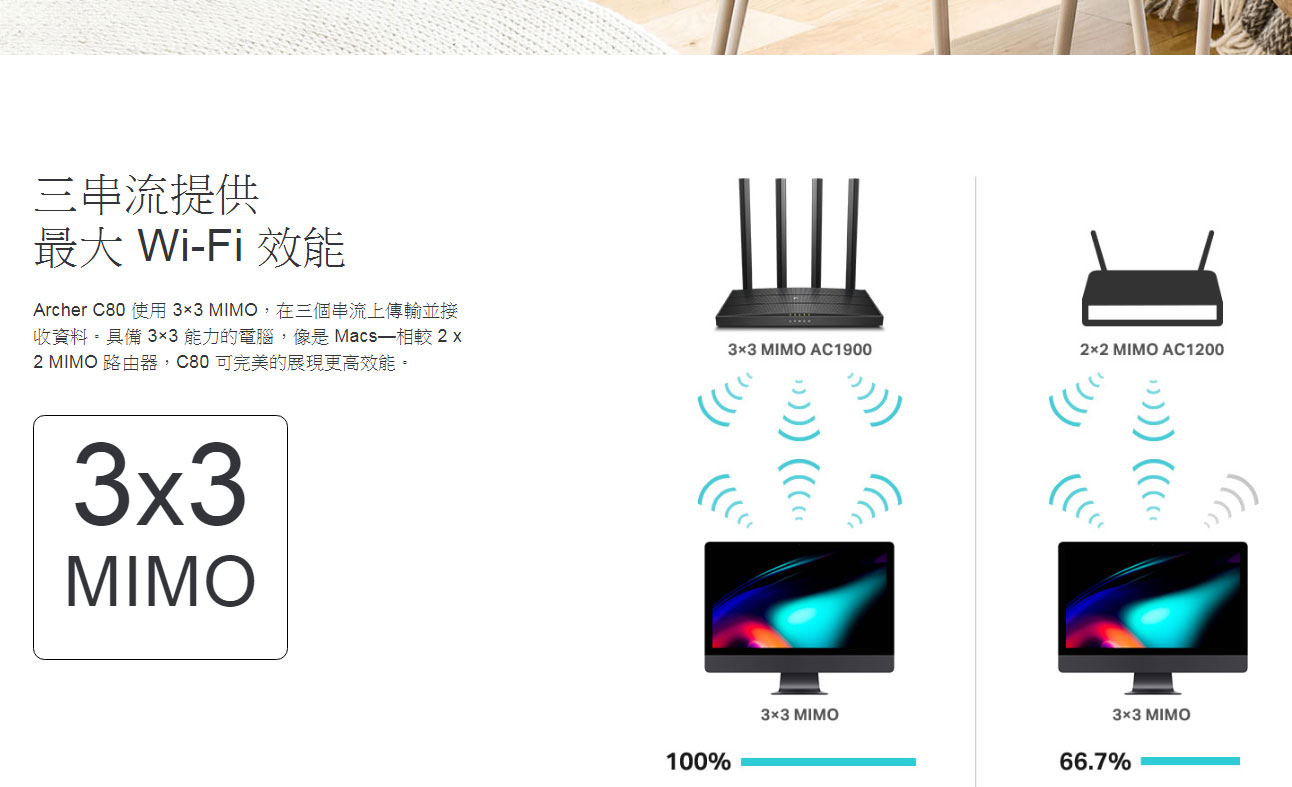The image size is (1292, 787).
Task: Click the 66.7% cyan progress bar
Action: coord(1190,762)
